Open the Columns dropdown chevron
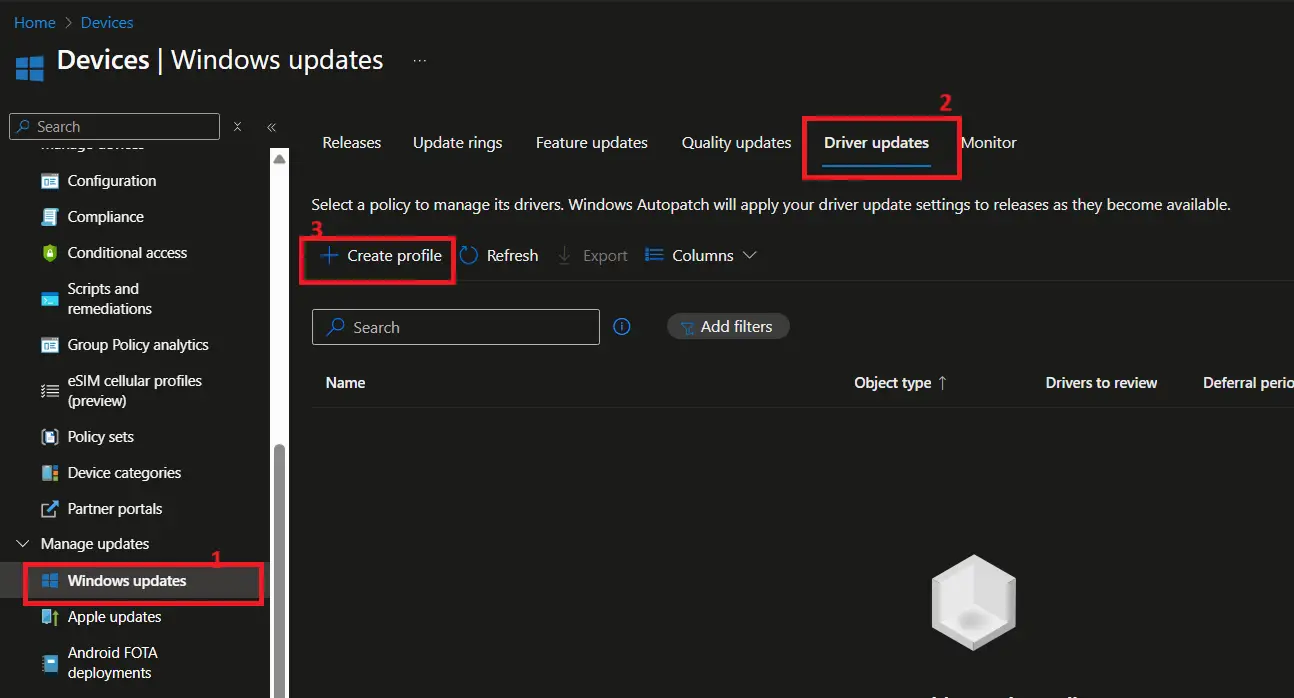The height and width of the screenshot is (698, 1294). 749,256
